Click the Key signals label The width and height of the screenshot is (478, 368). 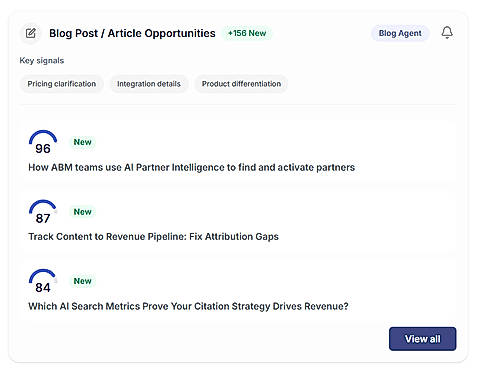click(x=42, y=60)
